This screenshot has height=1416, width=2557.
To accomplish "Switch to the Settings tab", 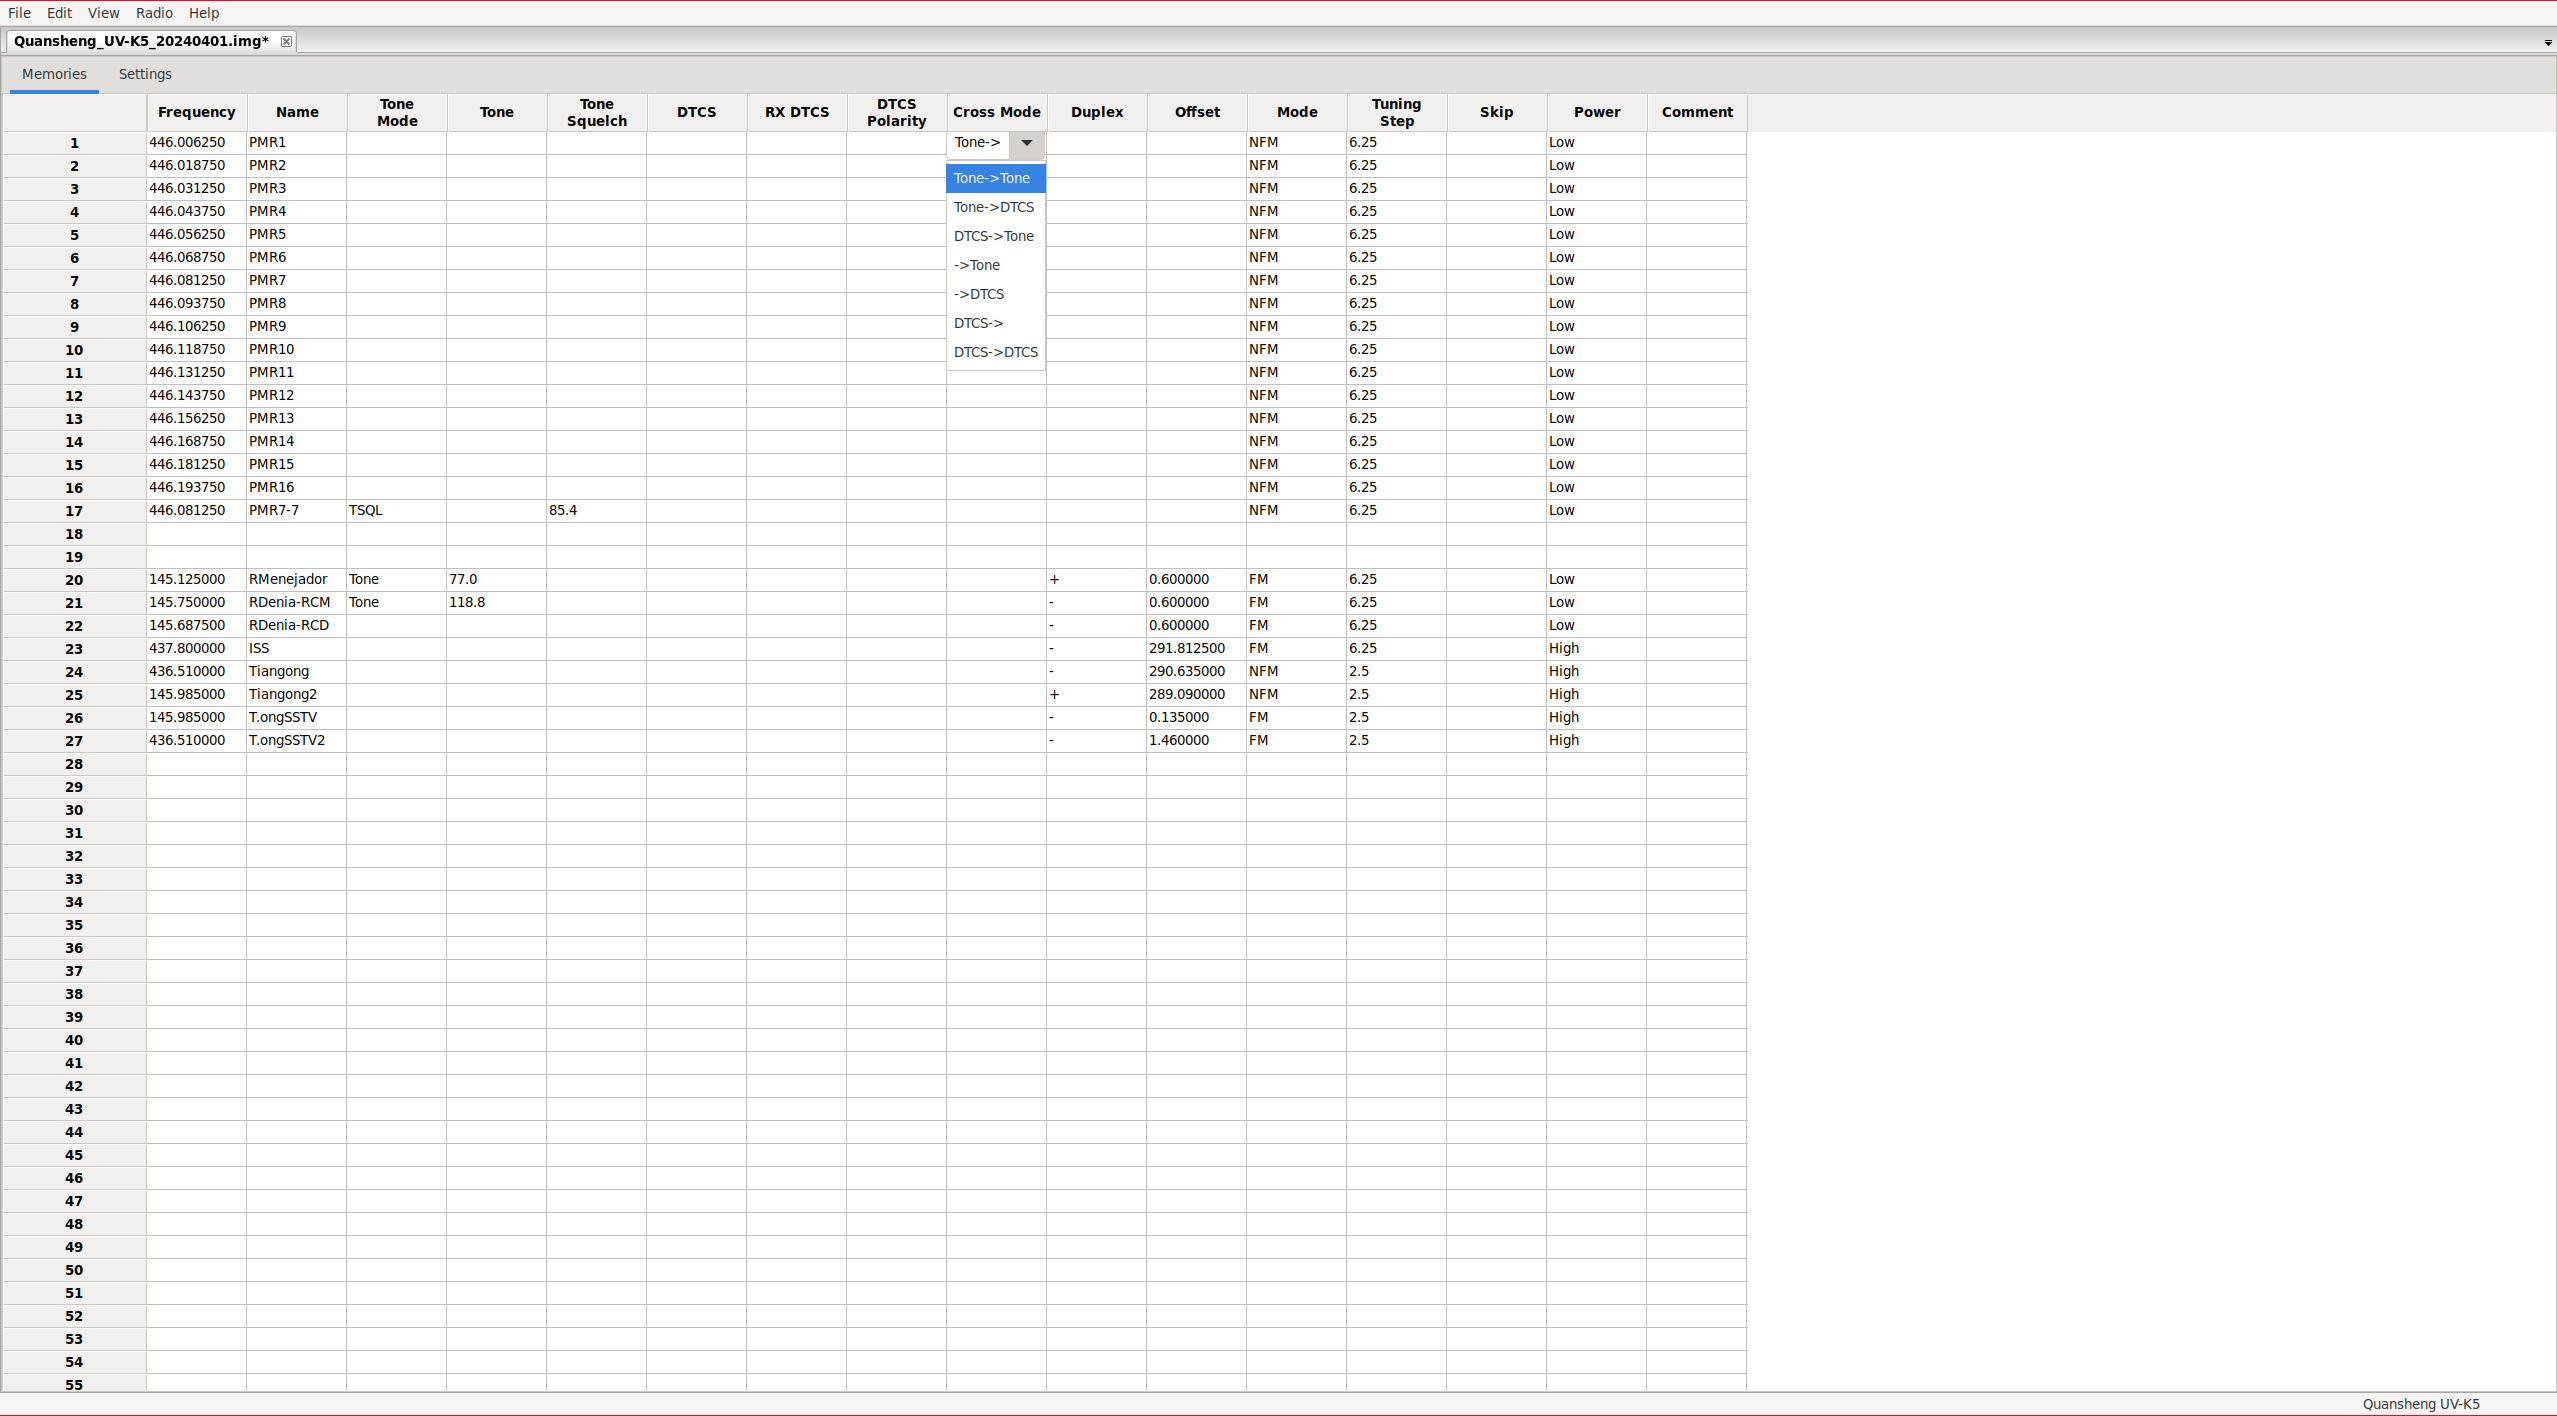I will (x=145, y=74).
